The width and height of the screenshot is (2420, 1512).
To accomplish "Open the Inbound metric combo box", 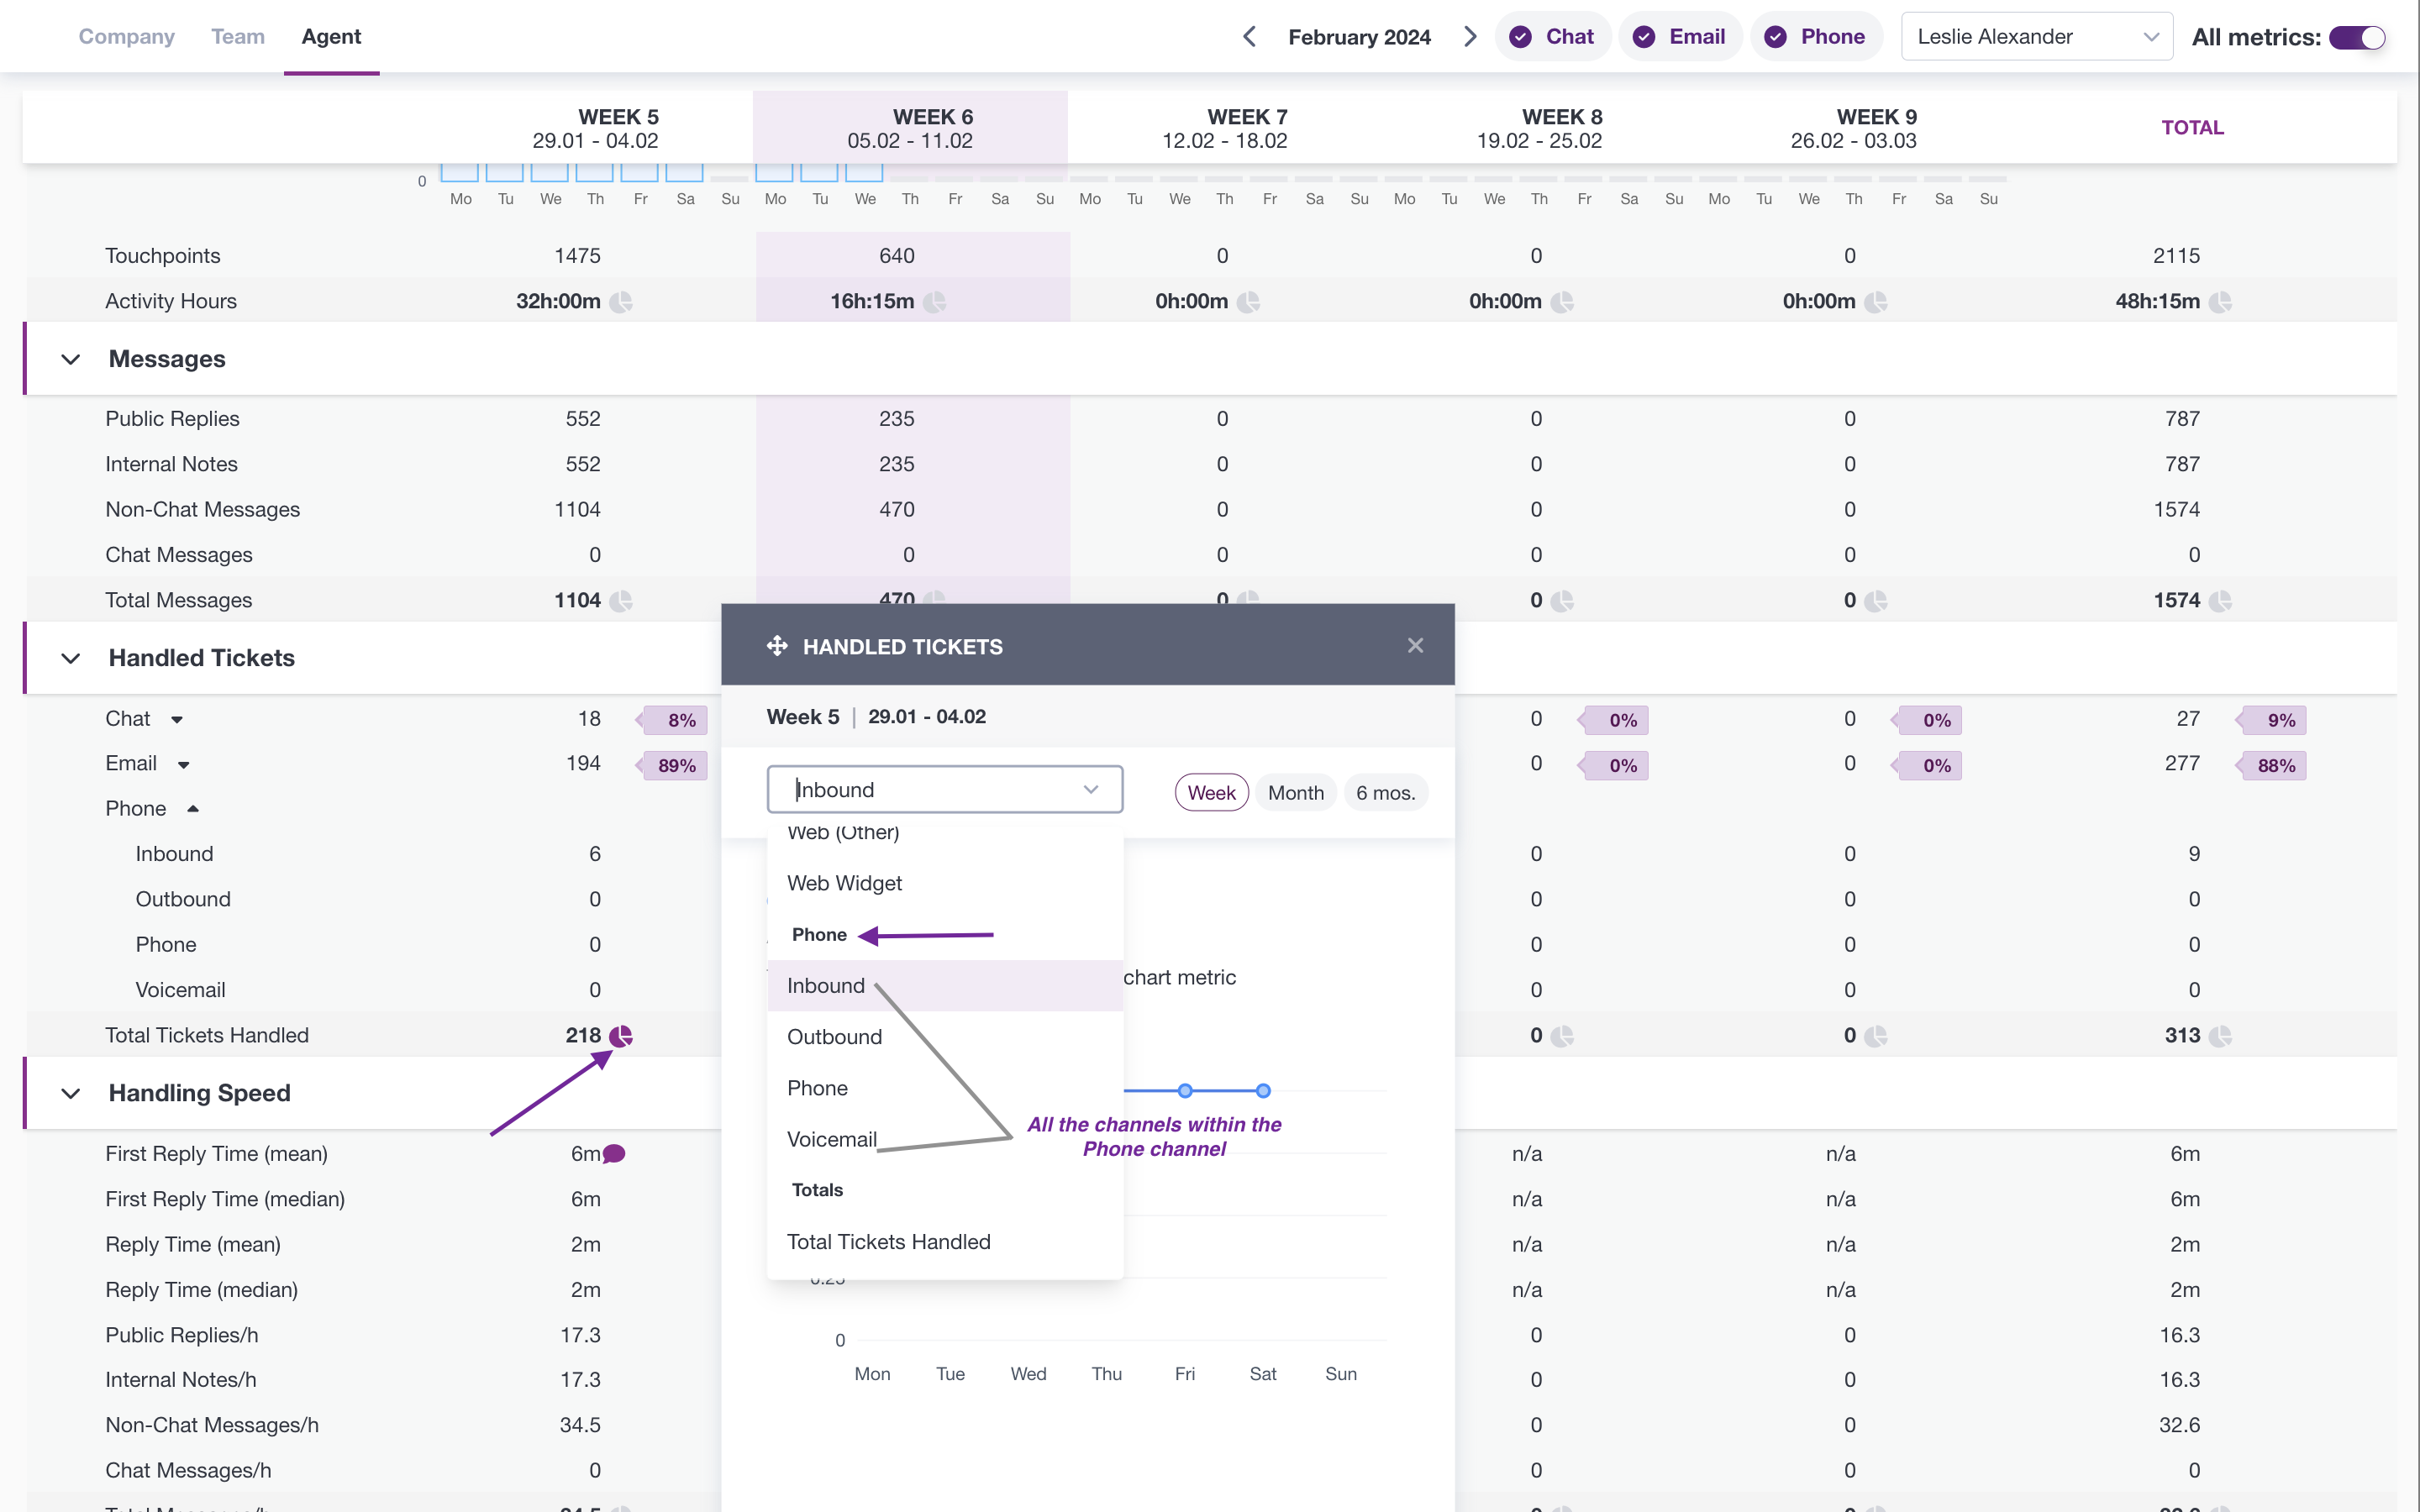I will pos(945,790).
